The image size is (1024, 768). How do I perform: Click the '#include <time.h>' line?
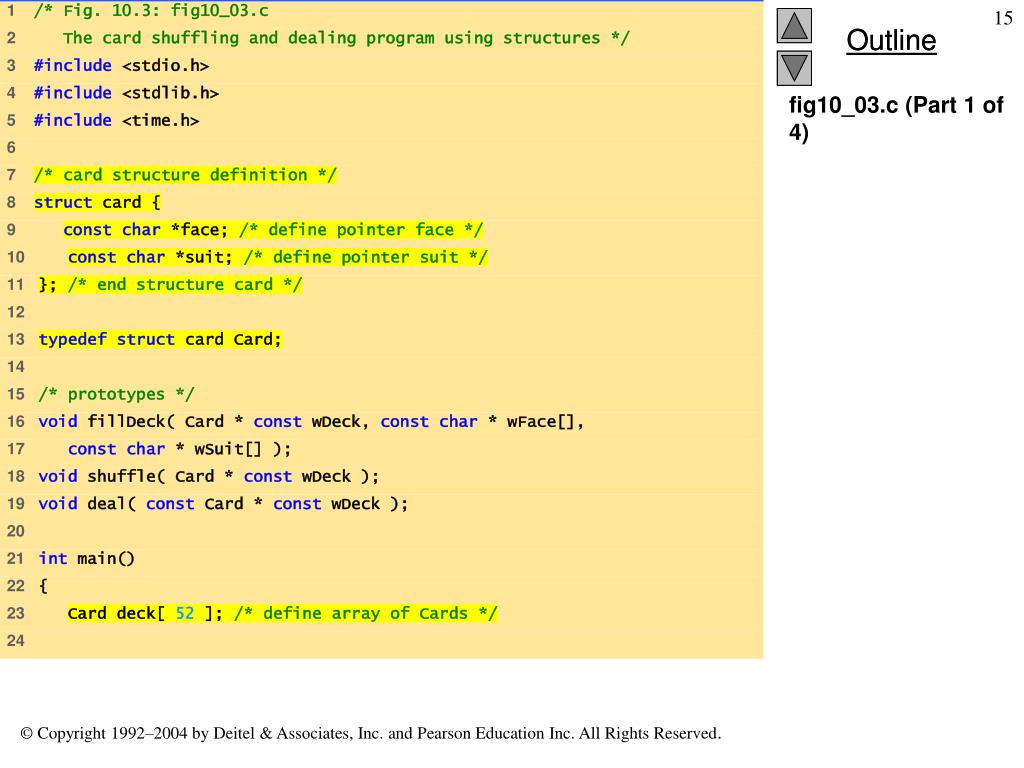(x=116, y=121)
